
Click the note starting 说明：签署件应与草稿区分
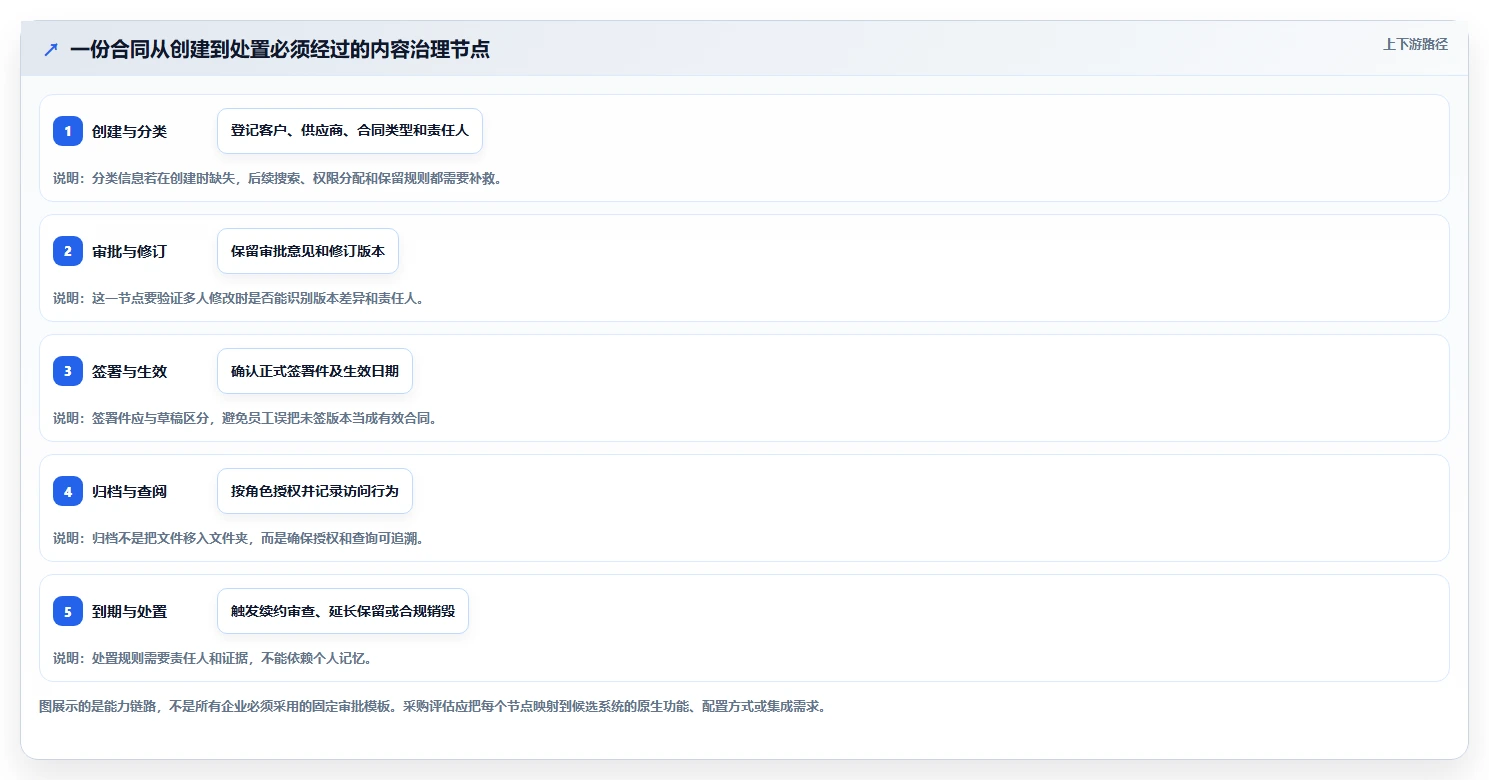(x=245, y=418)
